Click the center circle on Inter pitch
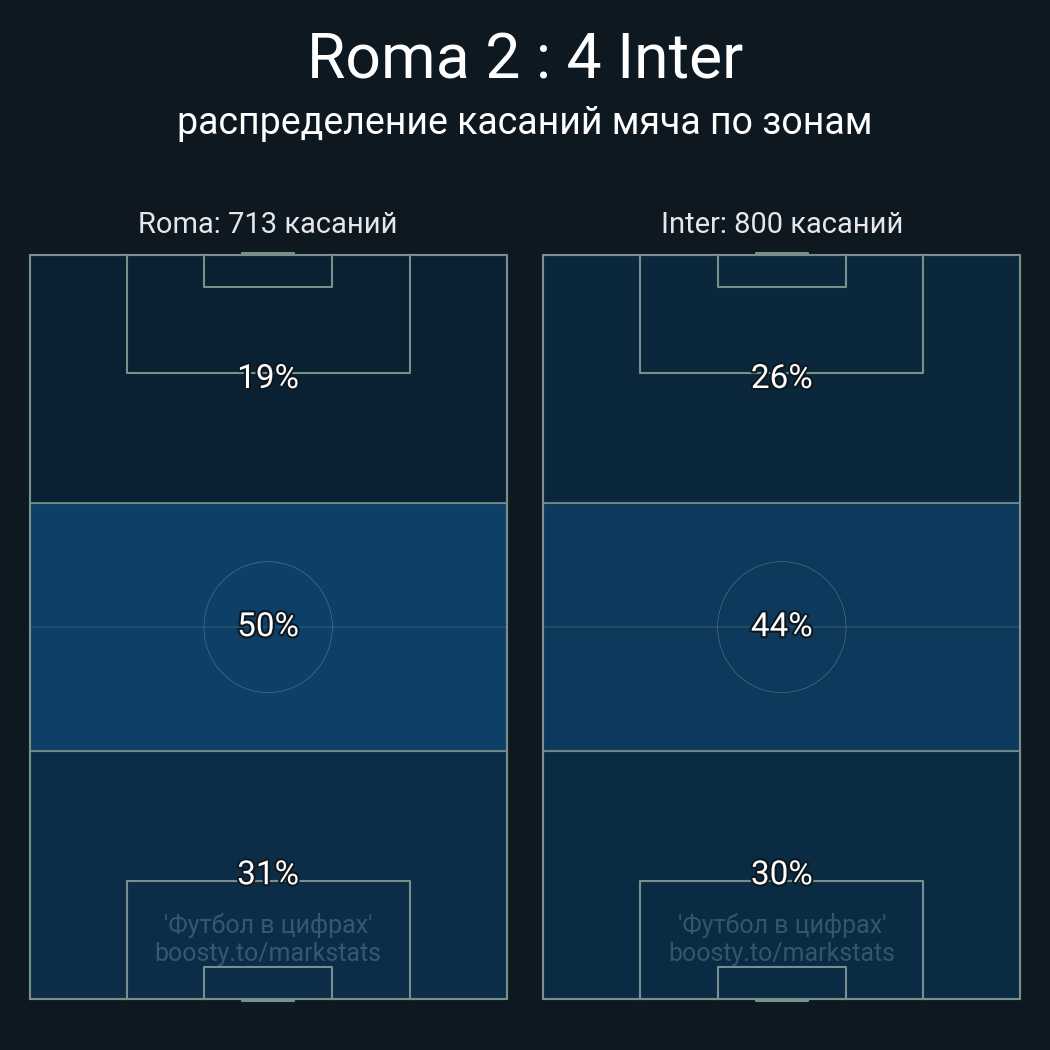The height and width of the screenshot is (1050, 1050). click(x=781, y=627)
